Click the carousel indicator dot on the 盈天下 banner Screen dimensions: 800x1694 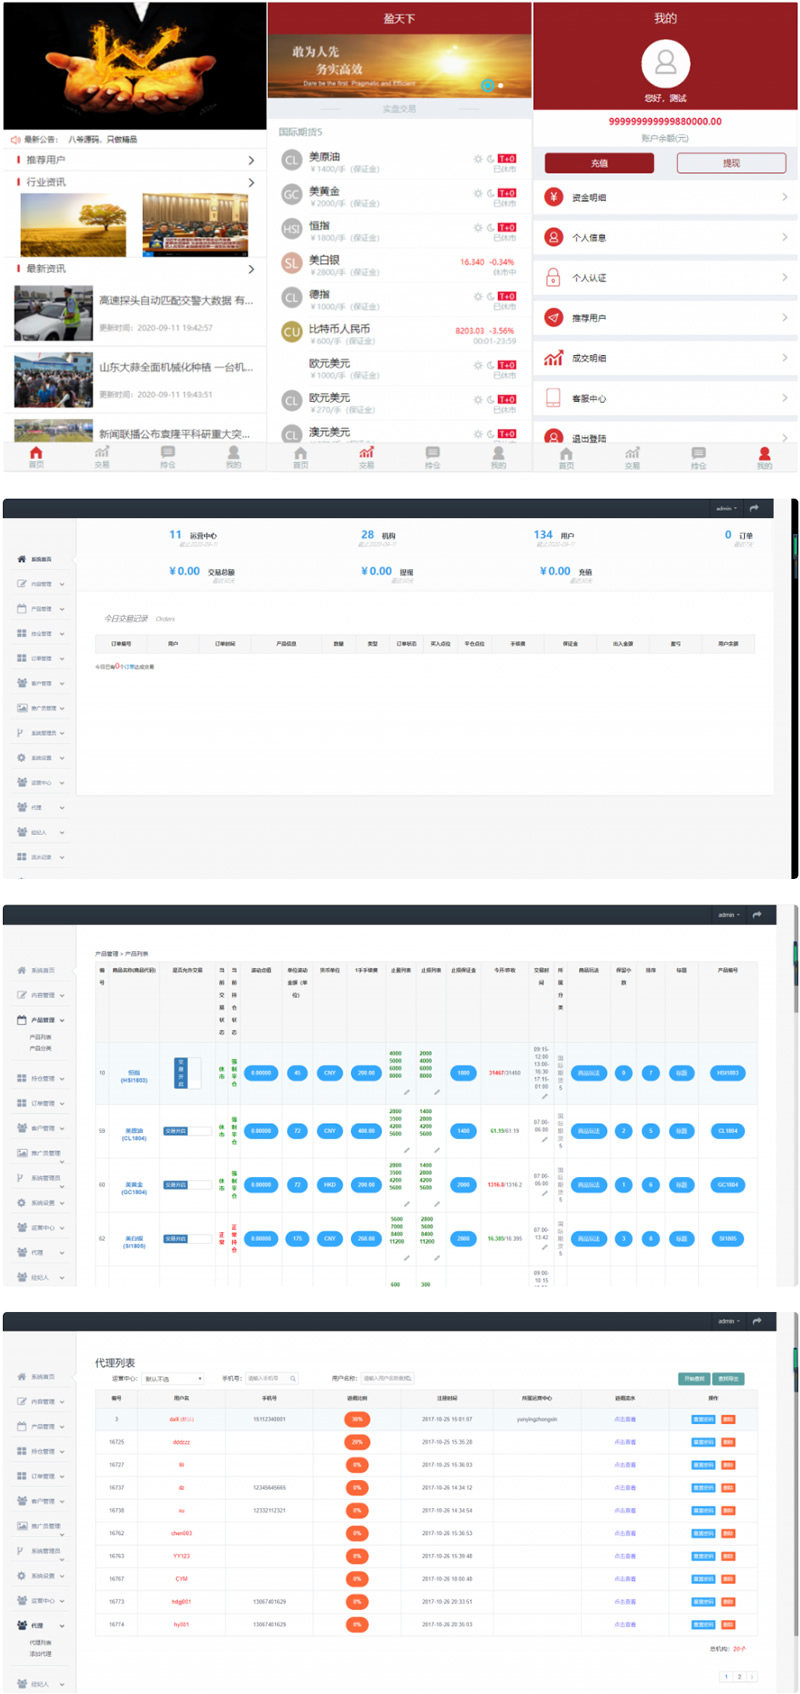coord(487,85)
